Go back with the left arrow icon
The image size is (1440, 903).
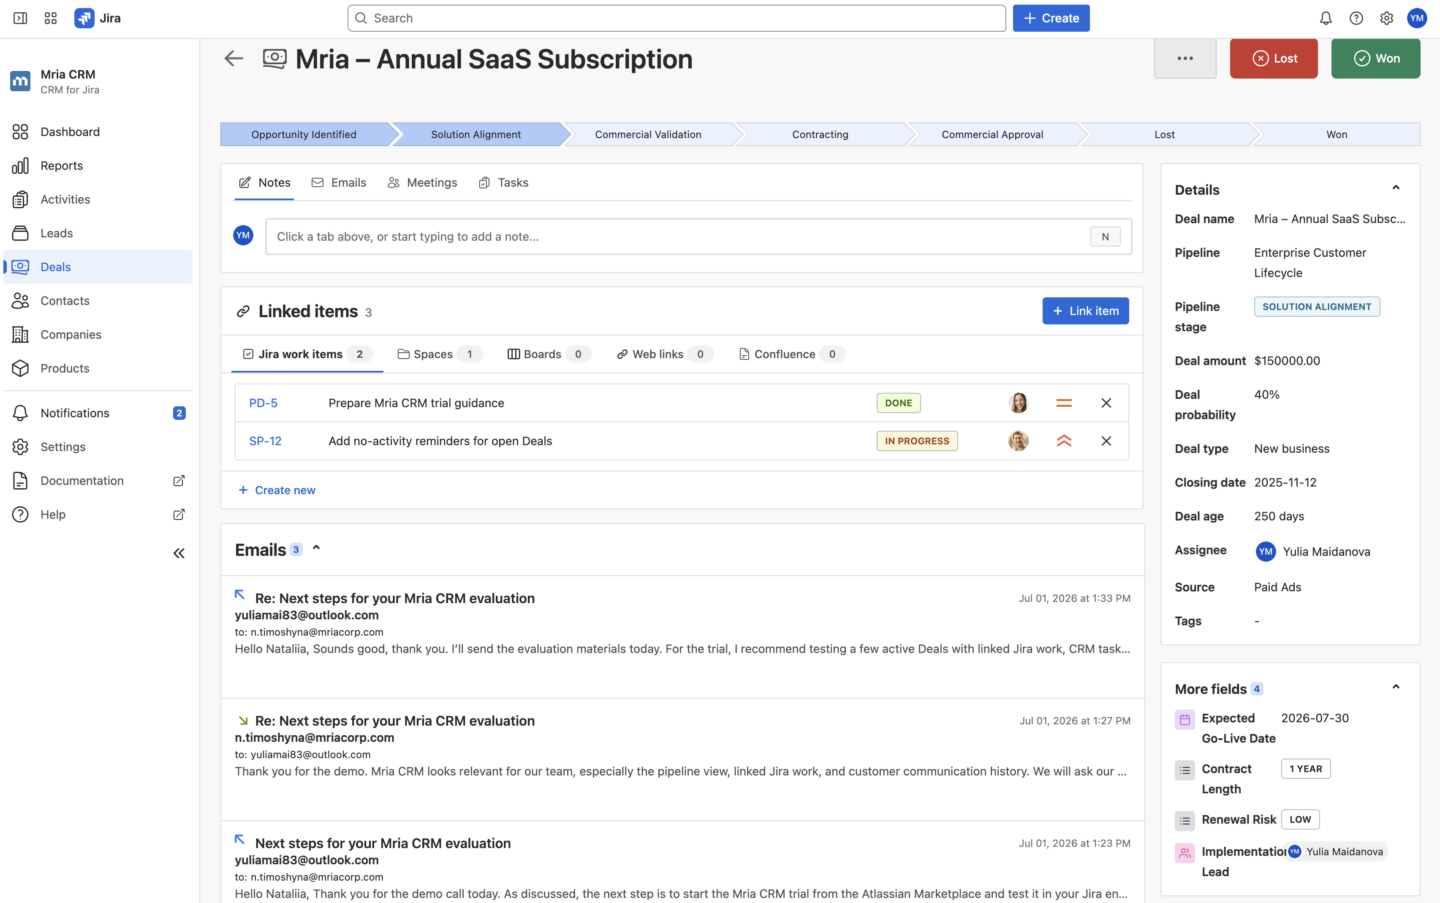click(x=234, y=59)
